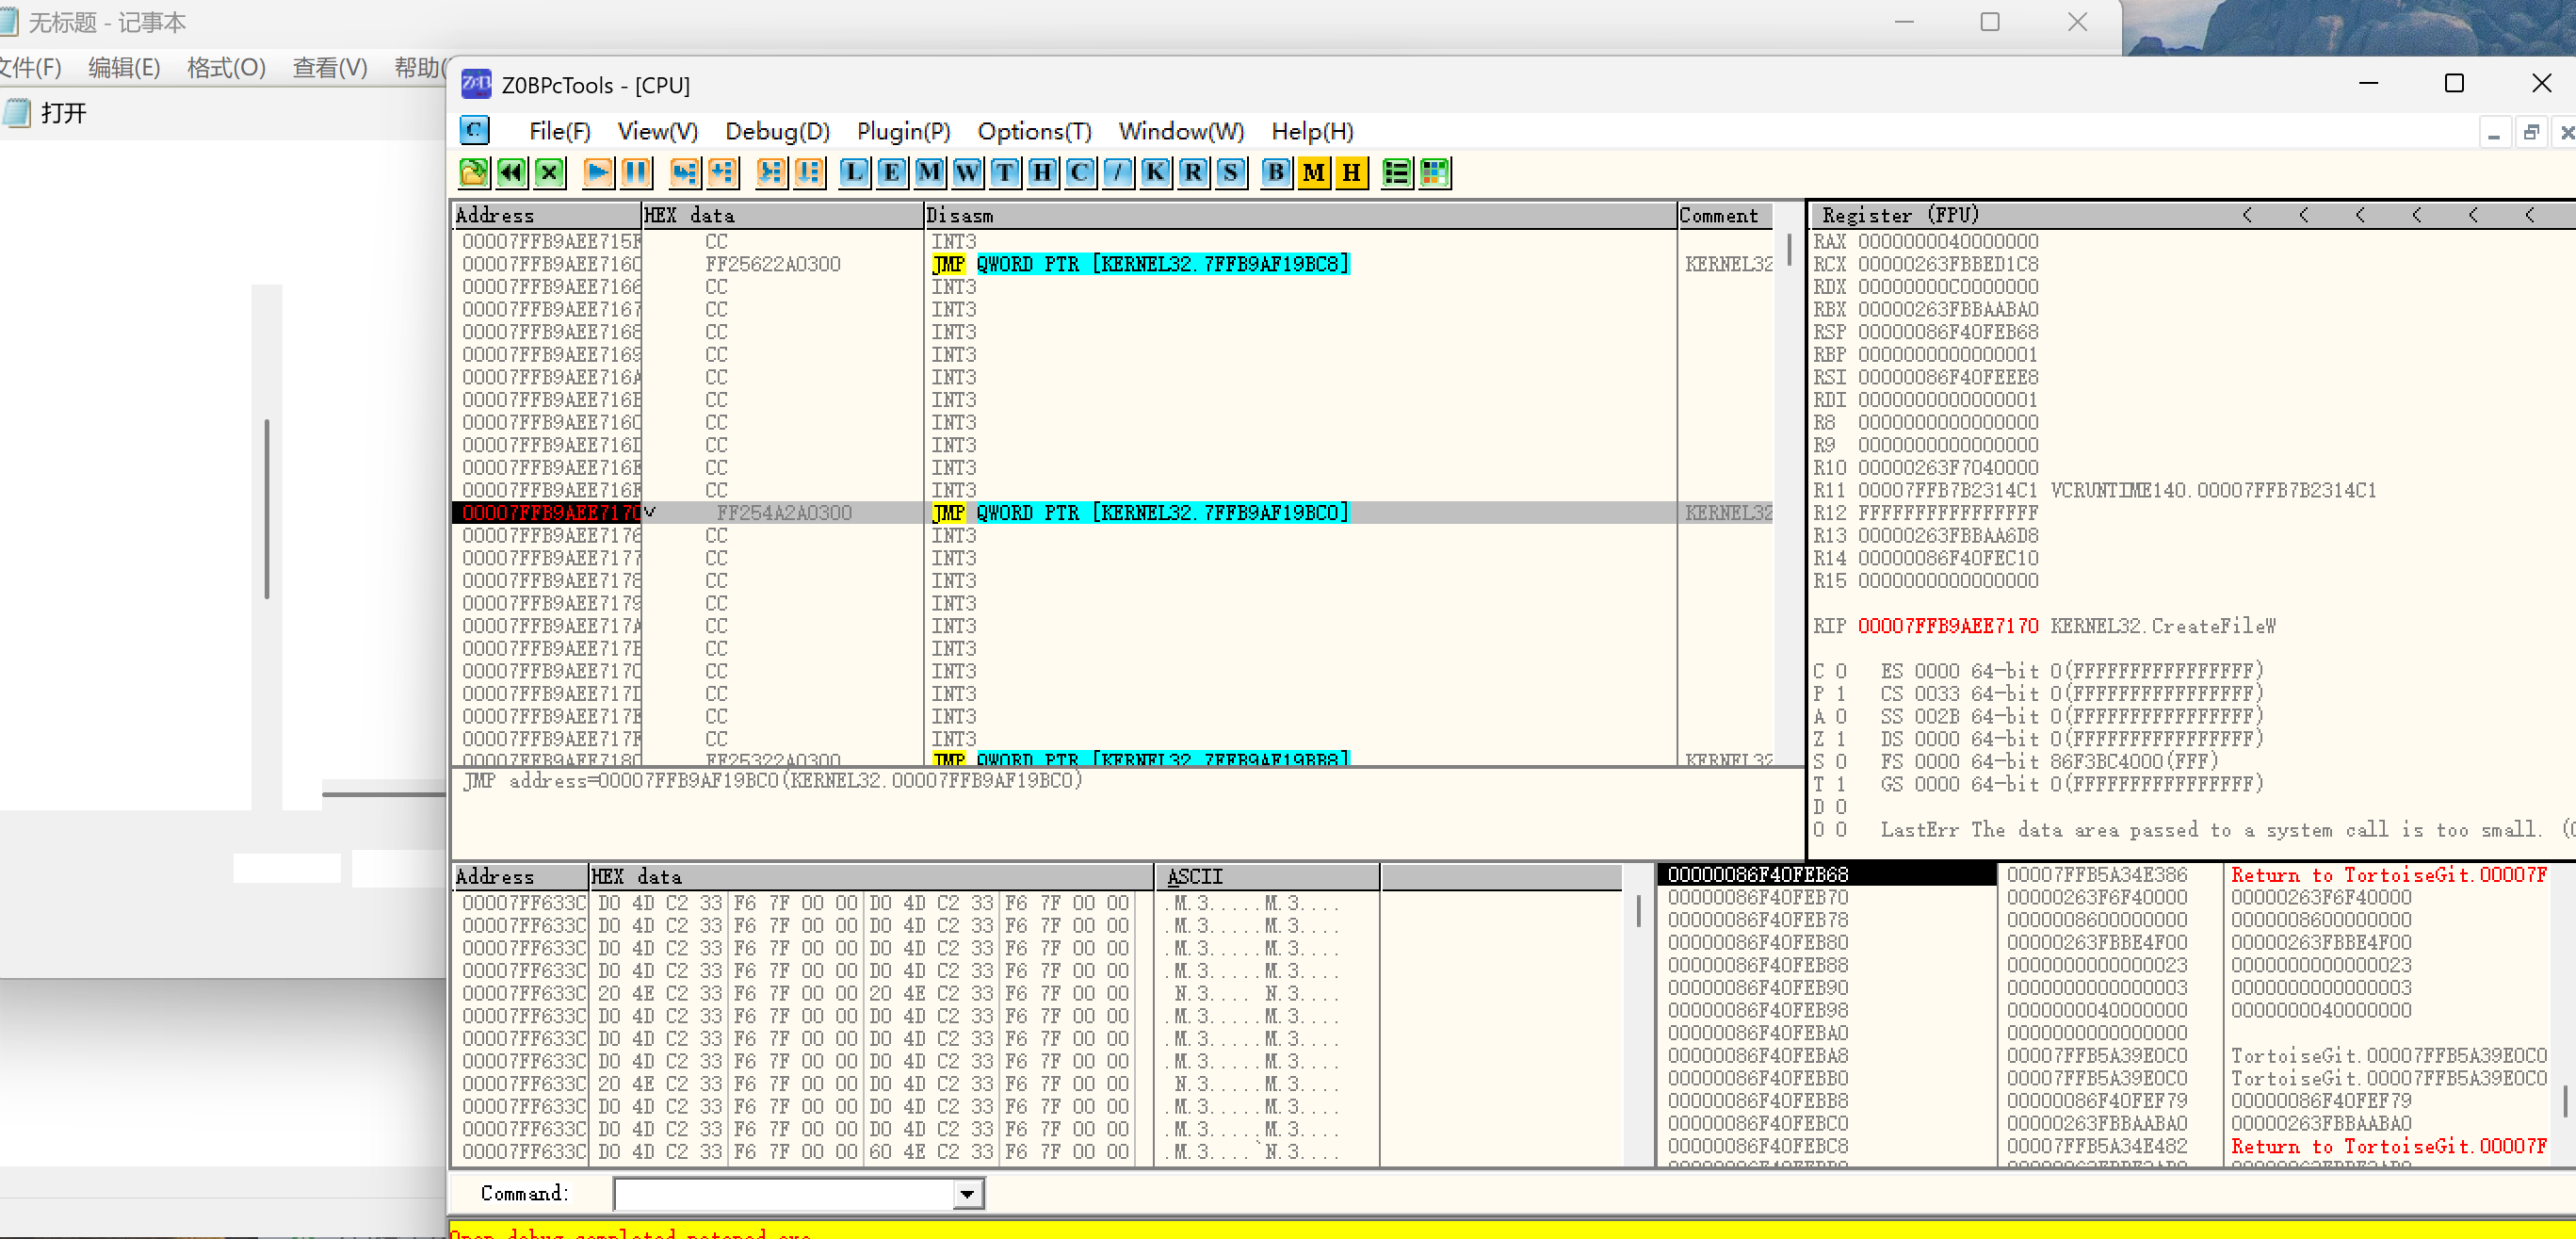Select RSP register value 00000086F40FEB68
2576x1239 pixels.
pyautogui.click(x=1947, y=332)
